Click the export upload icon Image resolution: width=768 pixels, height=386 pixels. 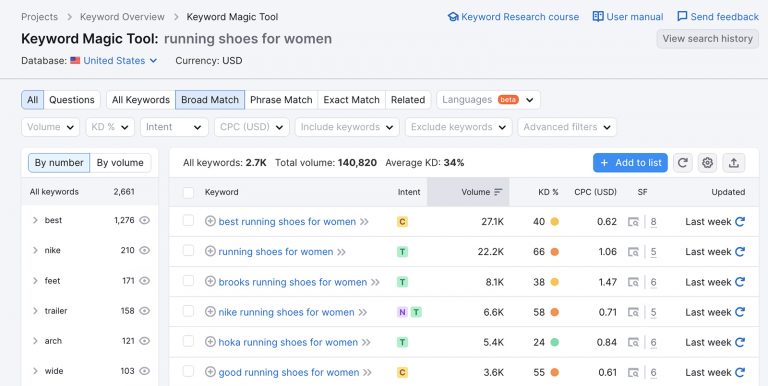coord(733,163)
